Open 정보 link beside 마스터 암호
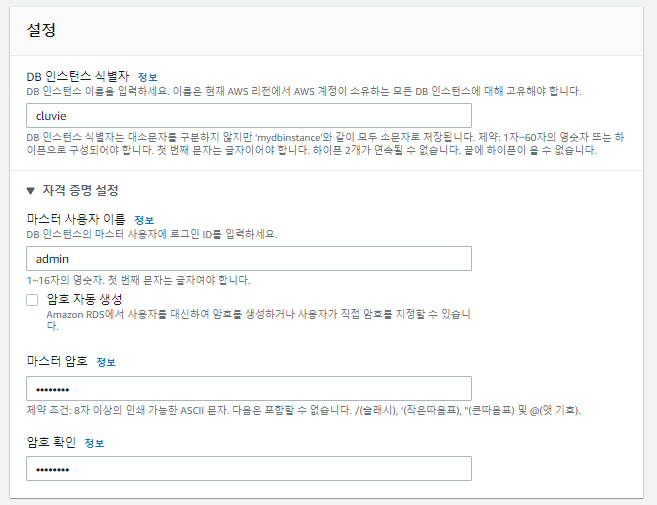657x505 pixels. [106, 362]
